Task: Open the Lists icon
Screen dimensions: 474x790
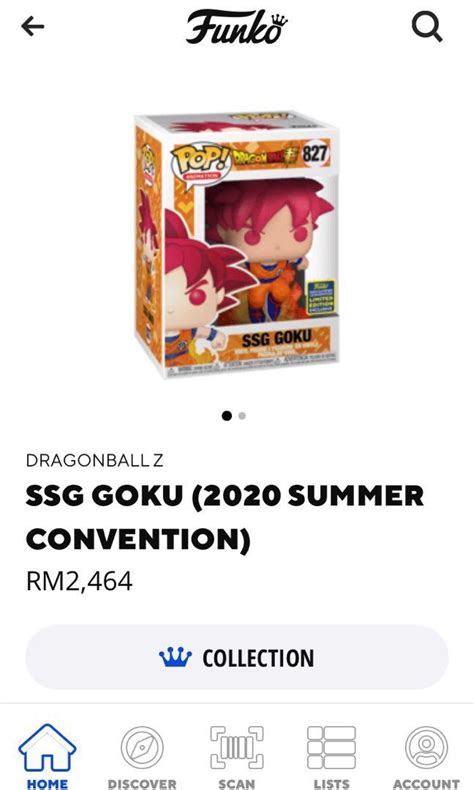Action: coord(331,748)
